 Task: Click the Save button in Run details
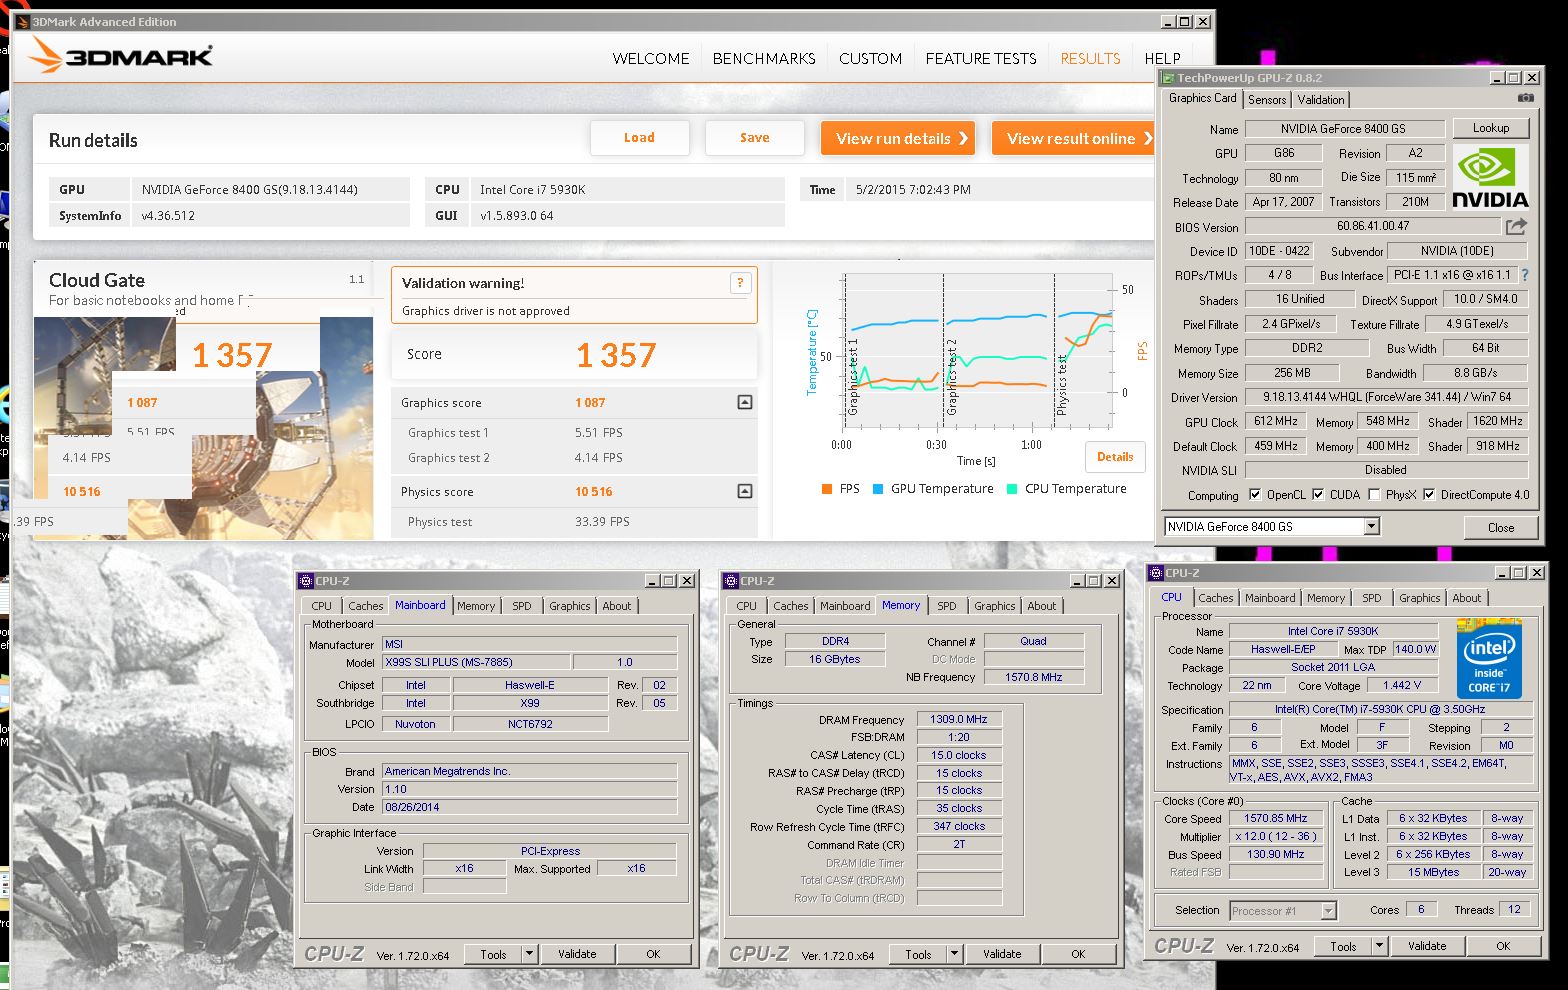[754, 138]
